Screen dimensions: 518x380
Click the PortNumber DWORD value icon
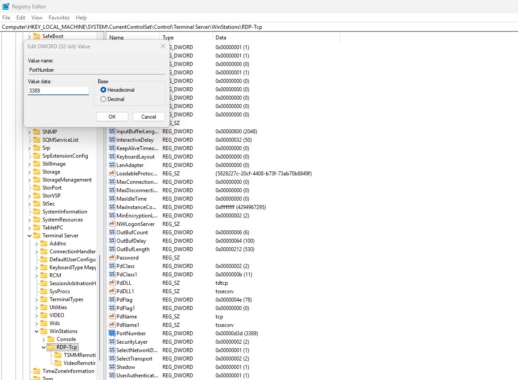click(x=112, y=333)
